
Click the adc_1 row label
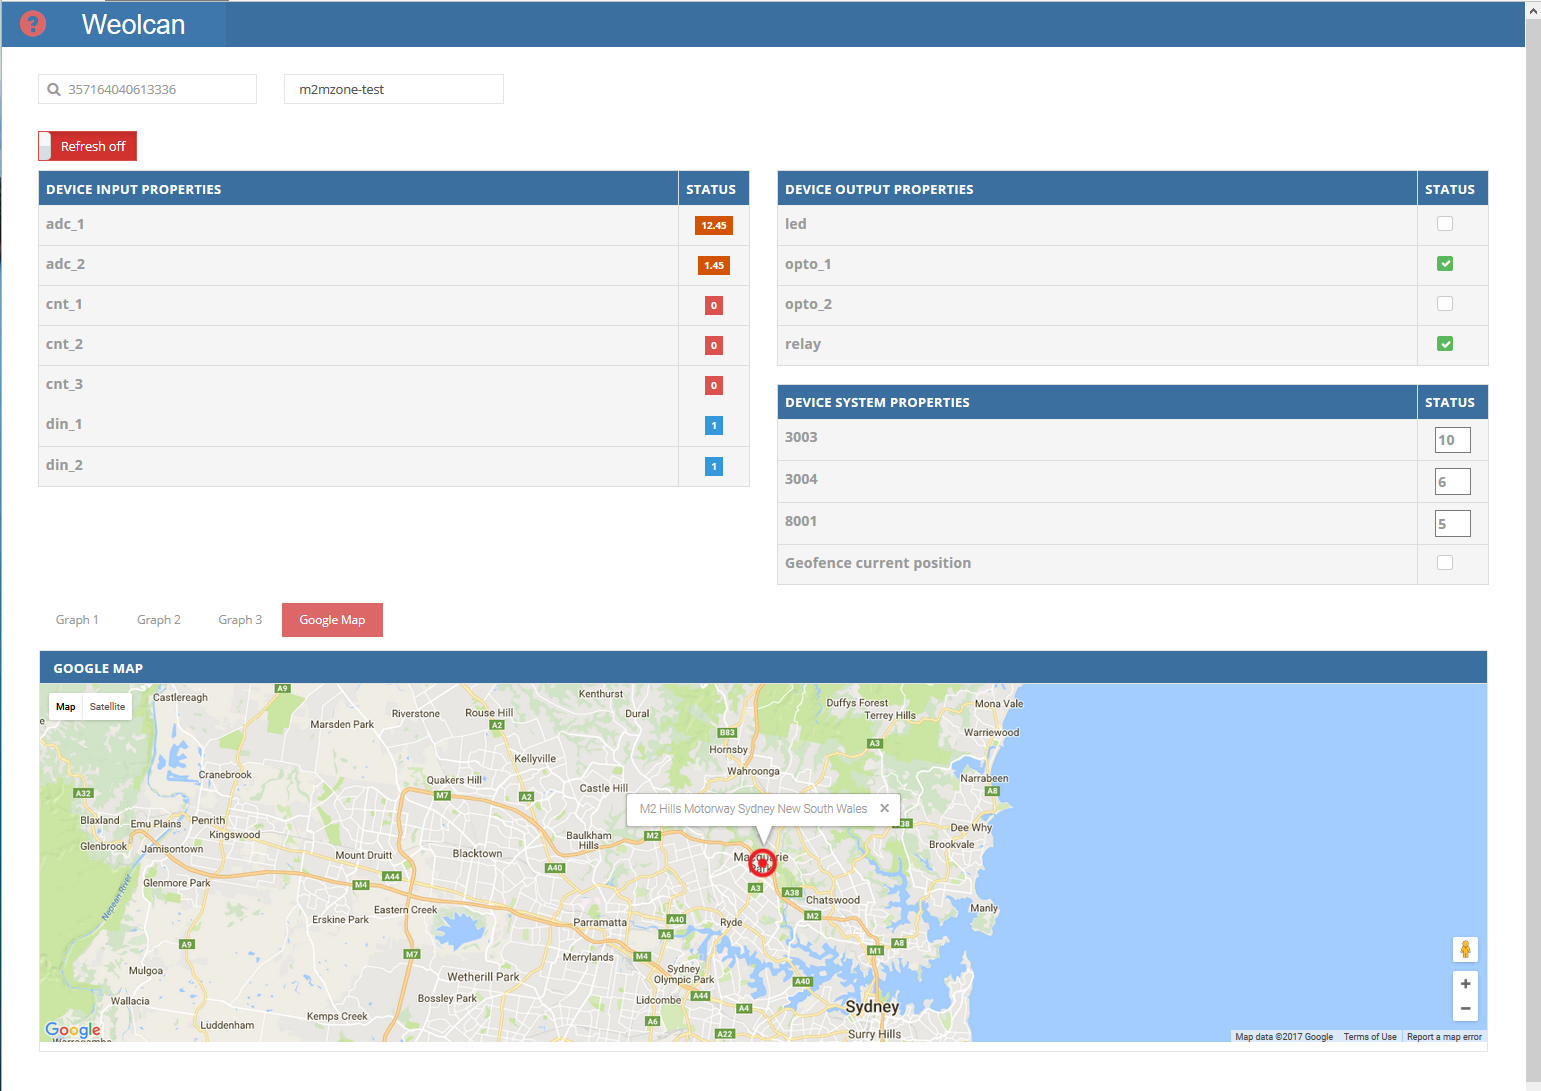(x=65, y=224)
